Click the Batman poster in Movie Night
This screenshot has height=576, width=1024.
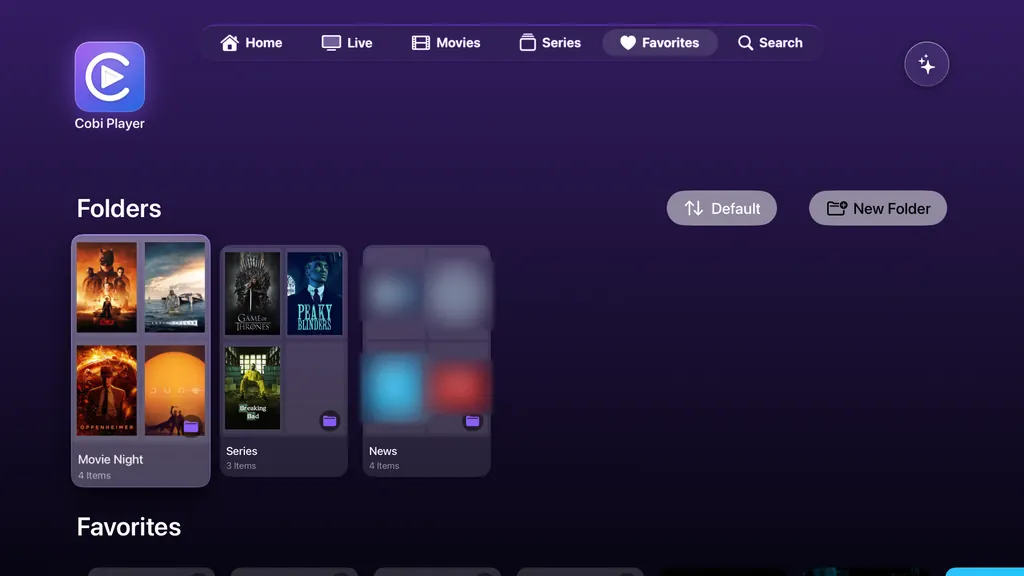(x=106, y=287)
